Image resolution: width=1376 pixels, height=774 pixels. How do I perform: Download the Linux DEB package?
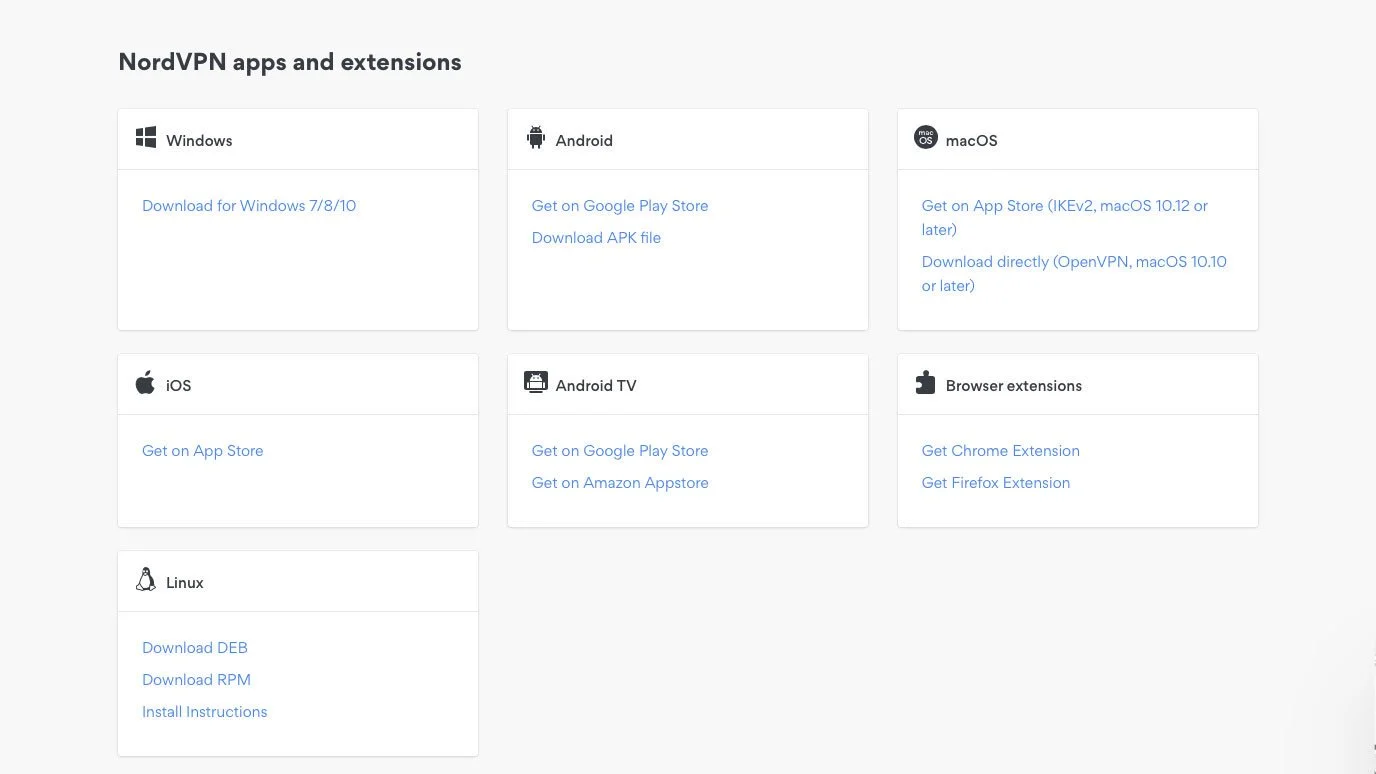195,648
